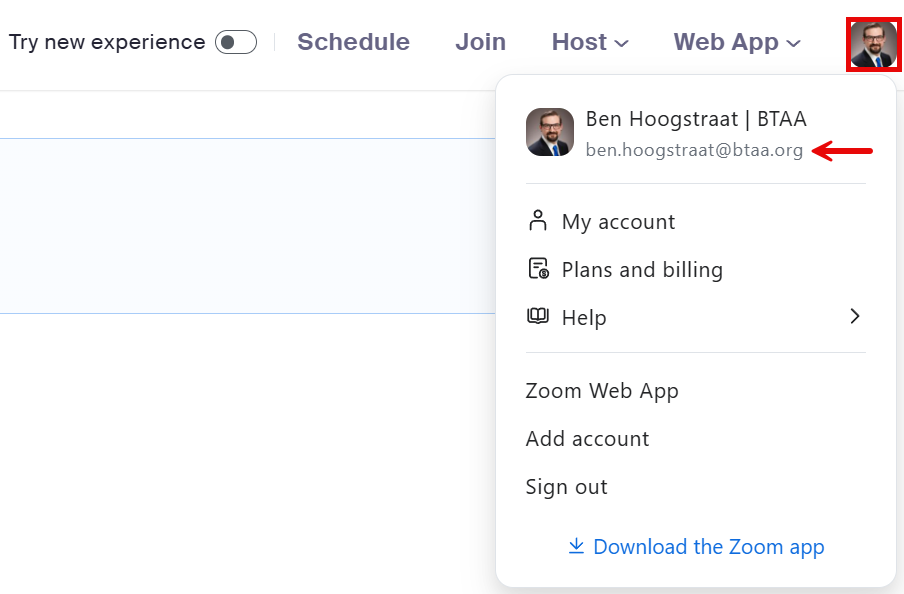
Task: Click the profile avatar in top bar
Action: [873, 44]
